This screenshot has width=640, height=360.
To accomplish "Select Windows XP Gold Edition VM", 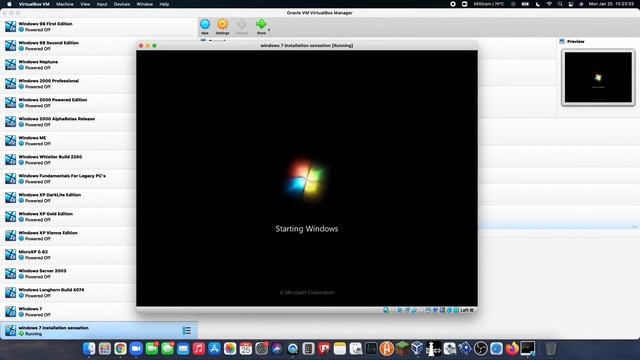I will point(99,216).
